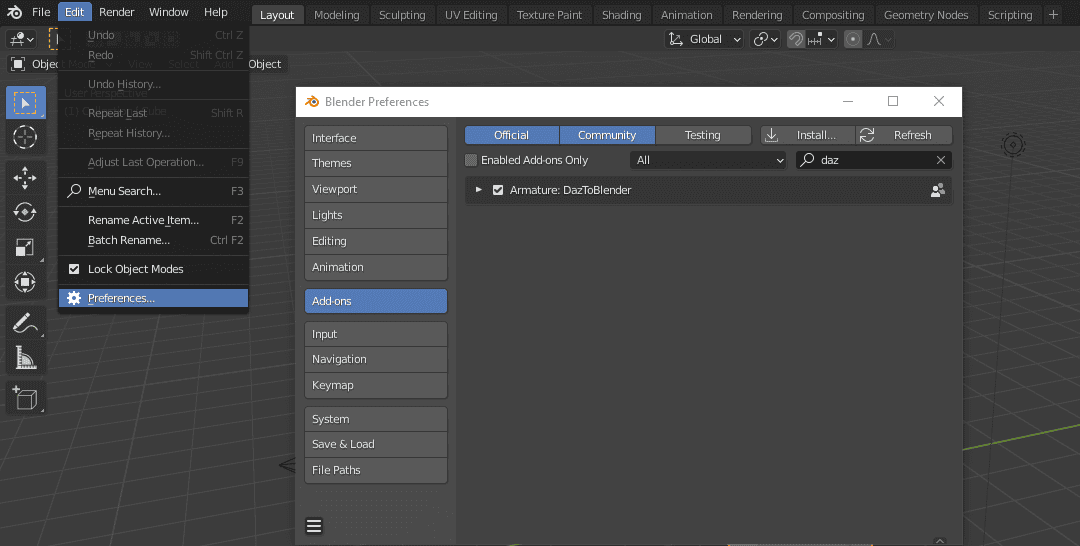Viewport: 1080px width, 546px height.
Task: Switch to the Geometry Nodes workspace tab
Action: point(926,14)
